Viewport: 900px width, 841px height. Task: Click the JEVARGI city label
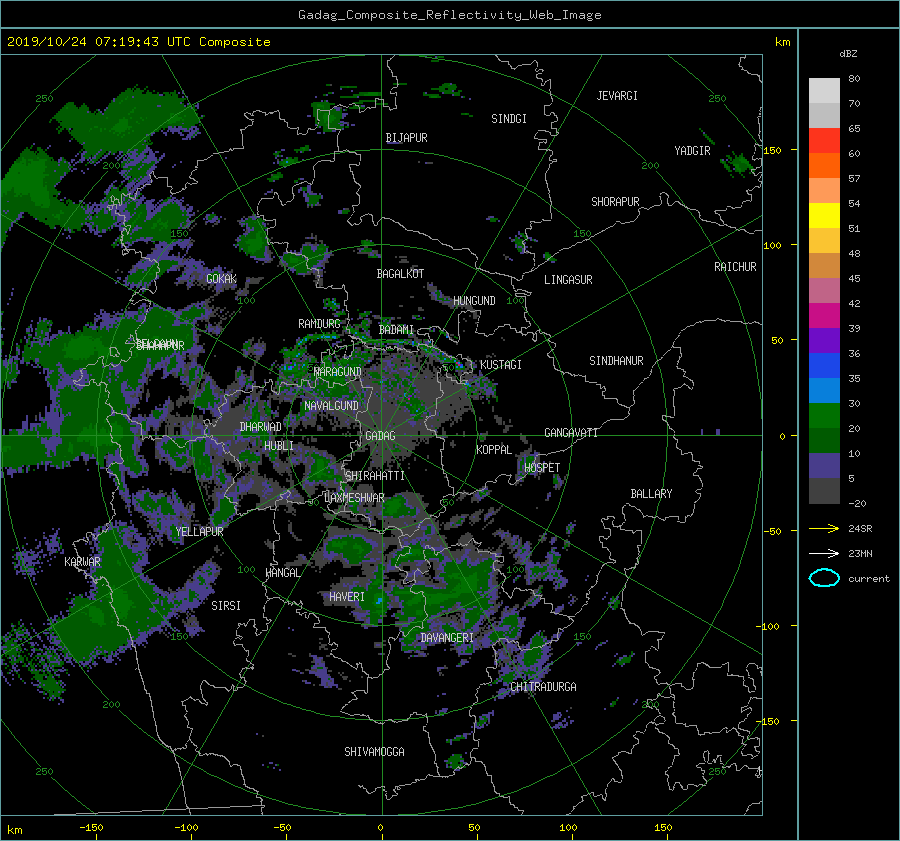(617, 96)
